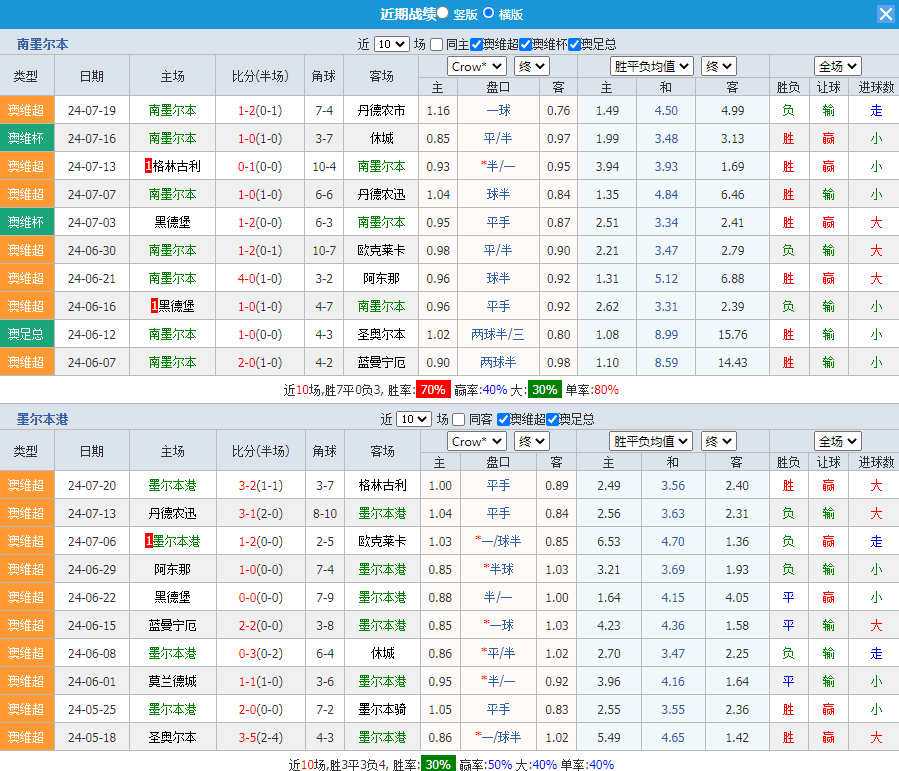Open team 圣奥尔本 in 24-05-18 row
Screen dimensions: 899x771
tap(172, 737)
